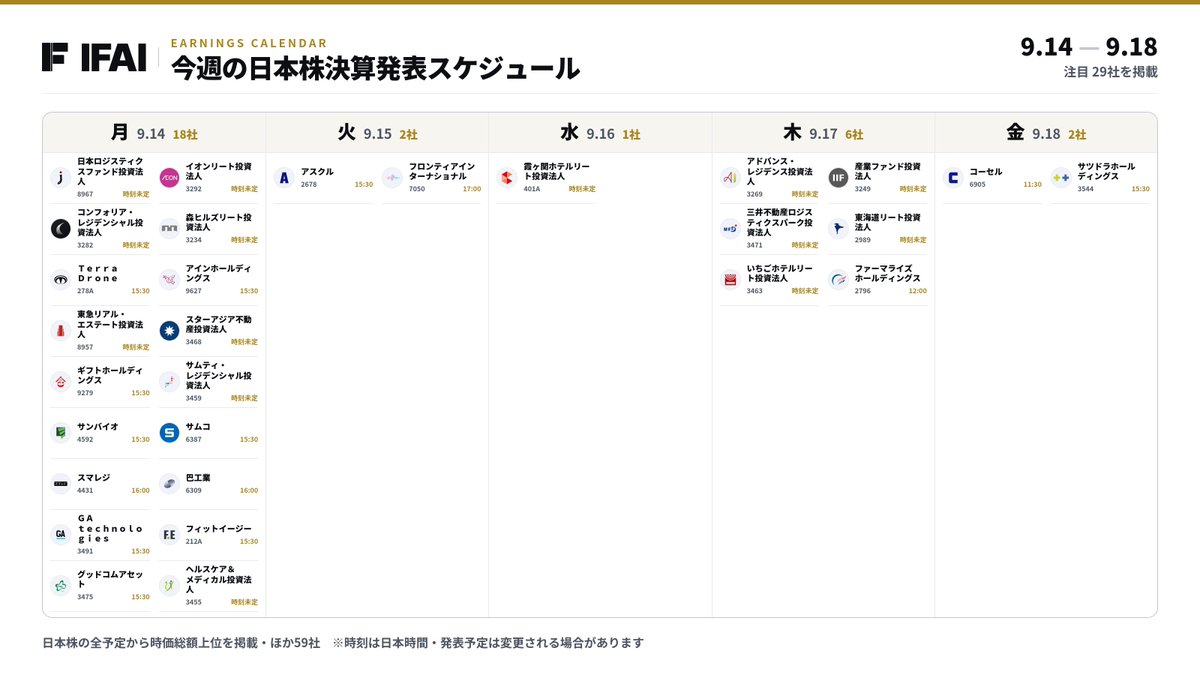
Task: Click the サンバイオ company name
Action: click(x=98, y=427)
